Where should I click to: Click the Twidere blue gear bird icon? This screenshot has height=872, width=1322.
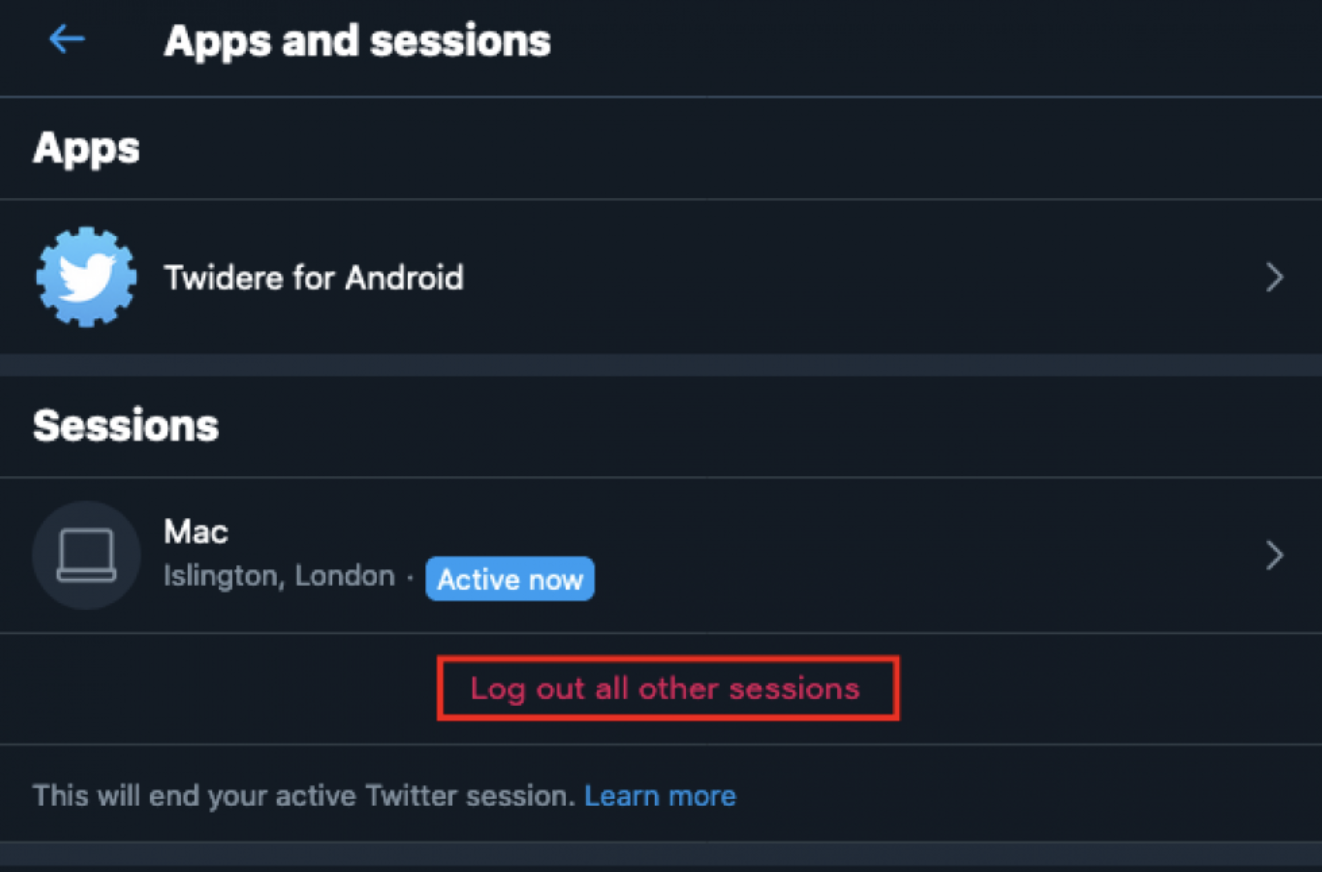(86, 277)
